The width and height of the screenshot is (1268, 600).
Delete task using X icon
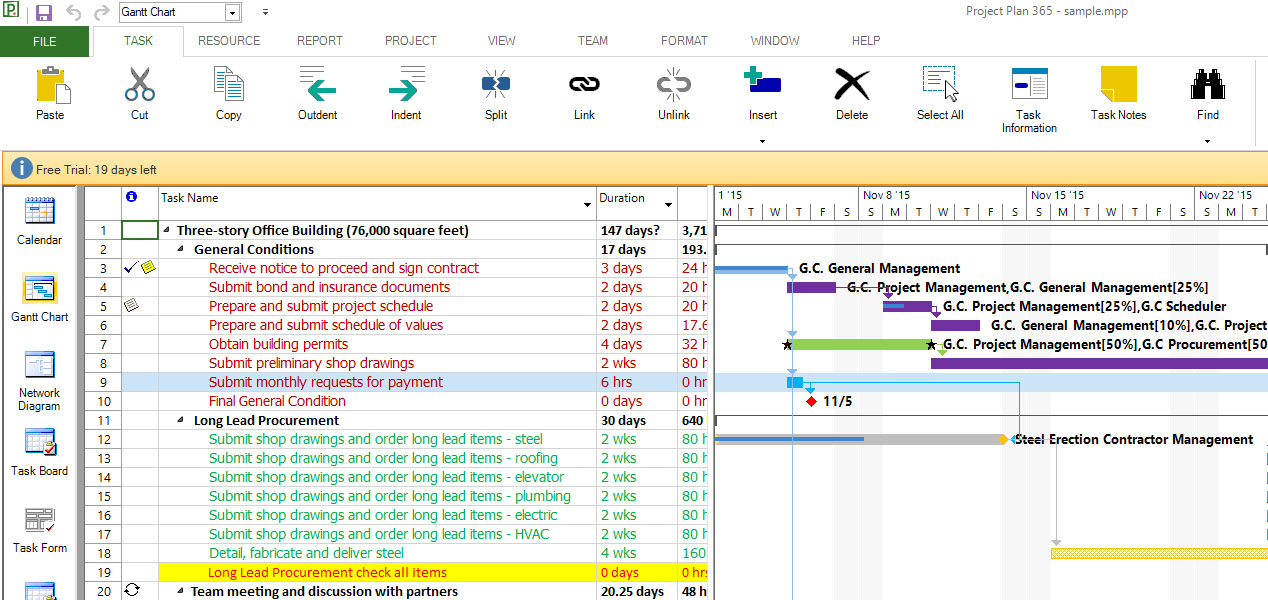pos(852,85)
